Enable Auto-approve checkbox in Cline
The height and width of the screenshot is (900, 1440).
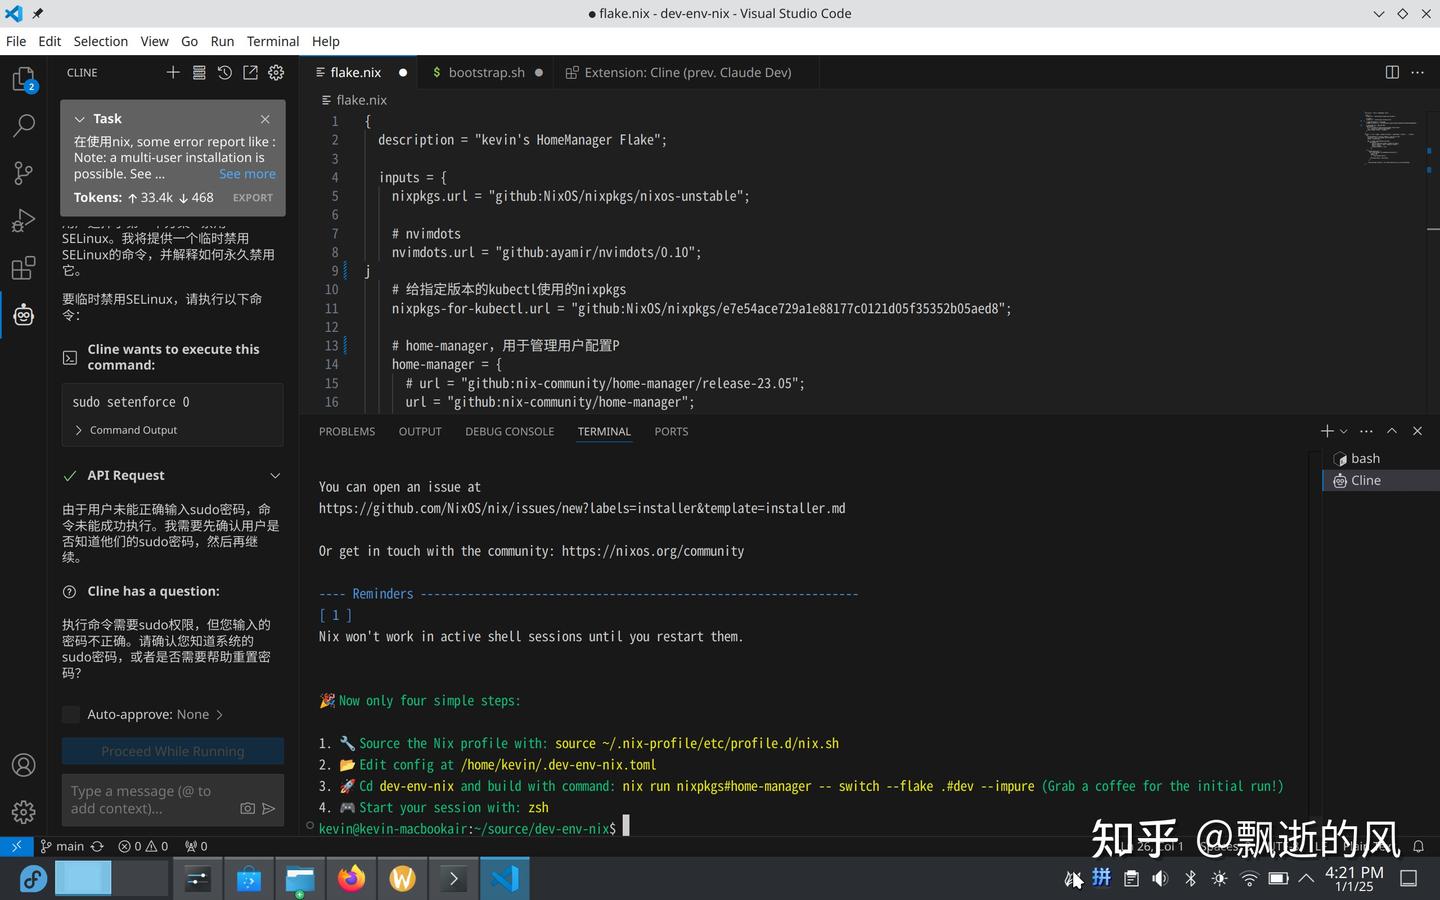coord(70,714)
